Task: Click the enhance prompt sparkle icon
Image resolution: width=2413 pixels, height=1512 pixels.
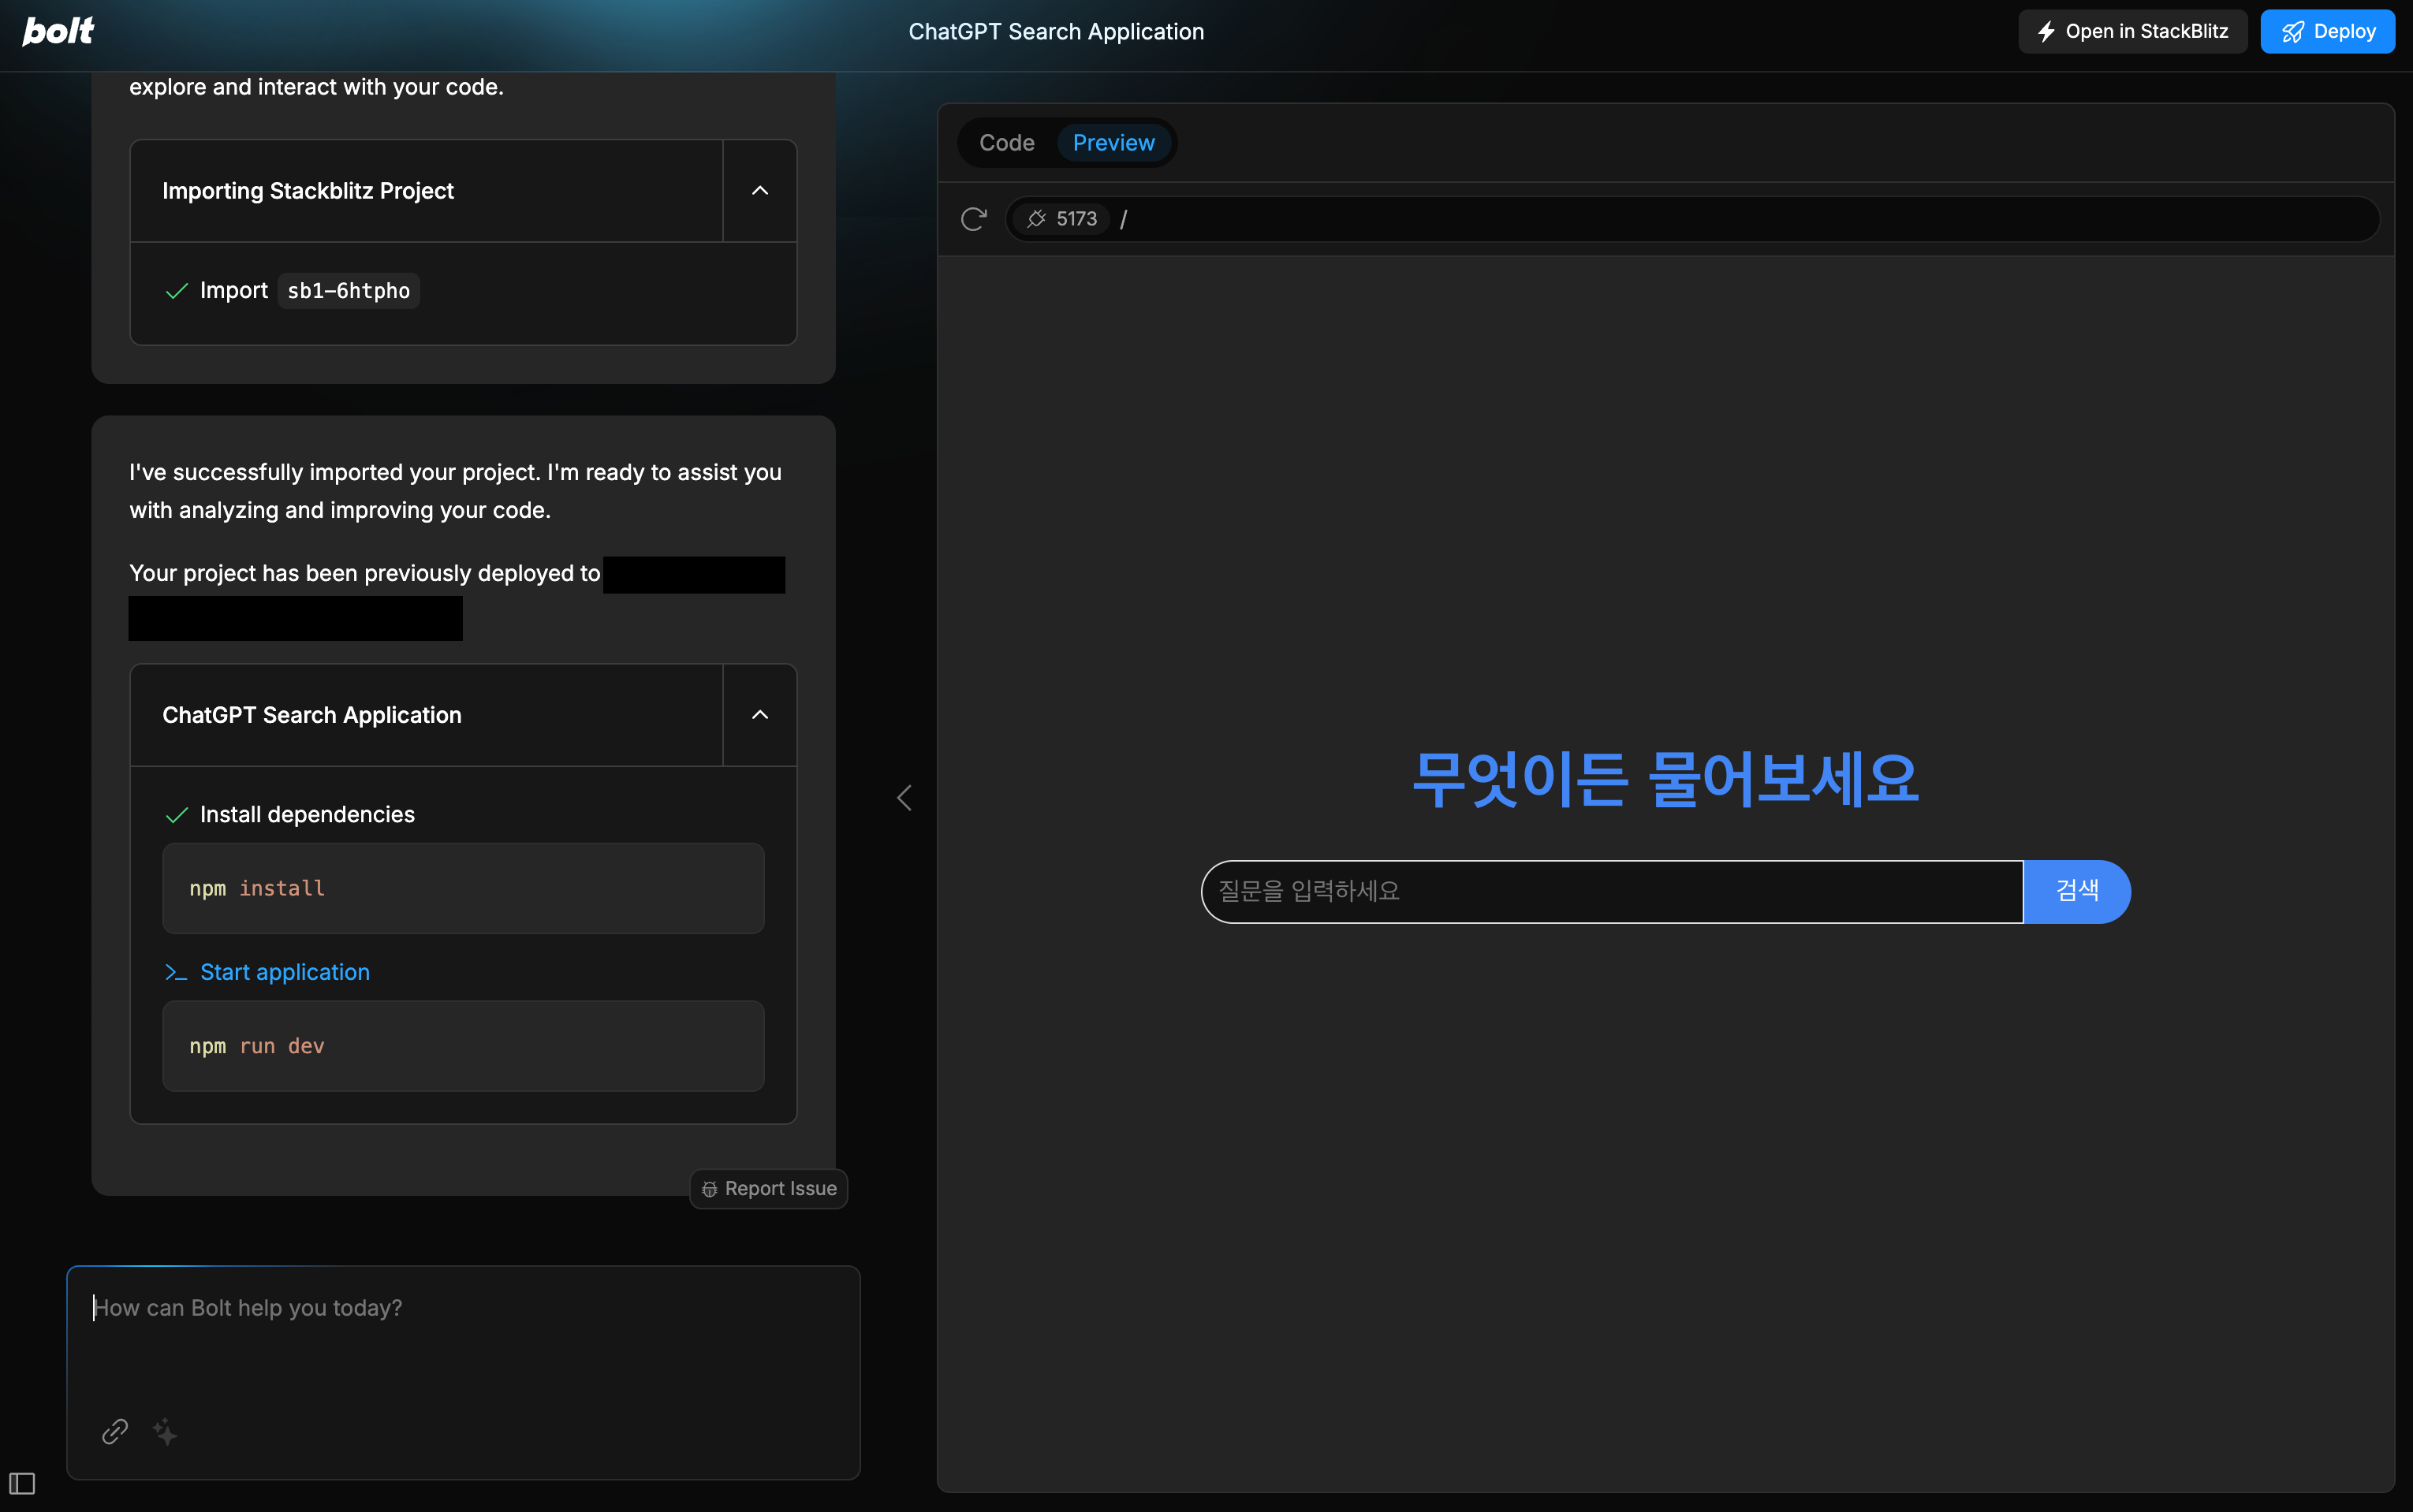Action: click(165, 1432)
